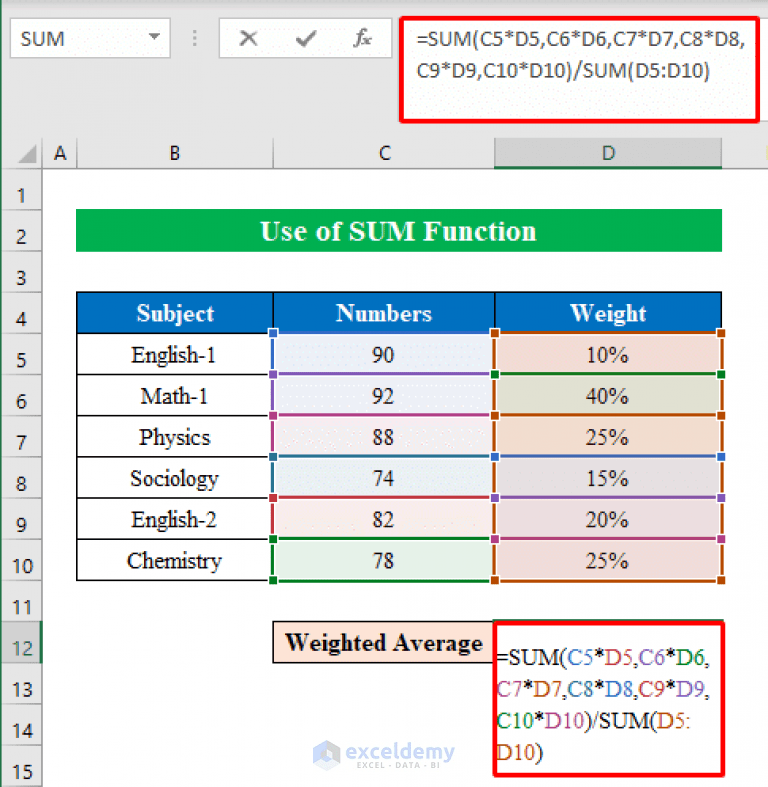
Task: Click inside the formula bar text
Action: [x=580, y=69]
